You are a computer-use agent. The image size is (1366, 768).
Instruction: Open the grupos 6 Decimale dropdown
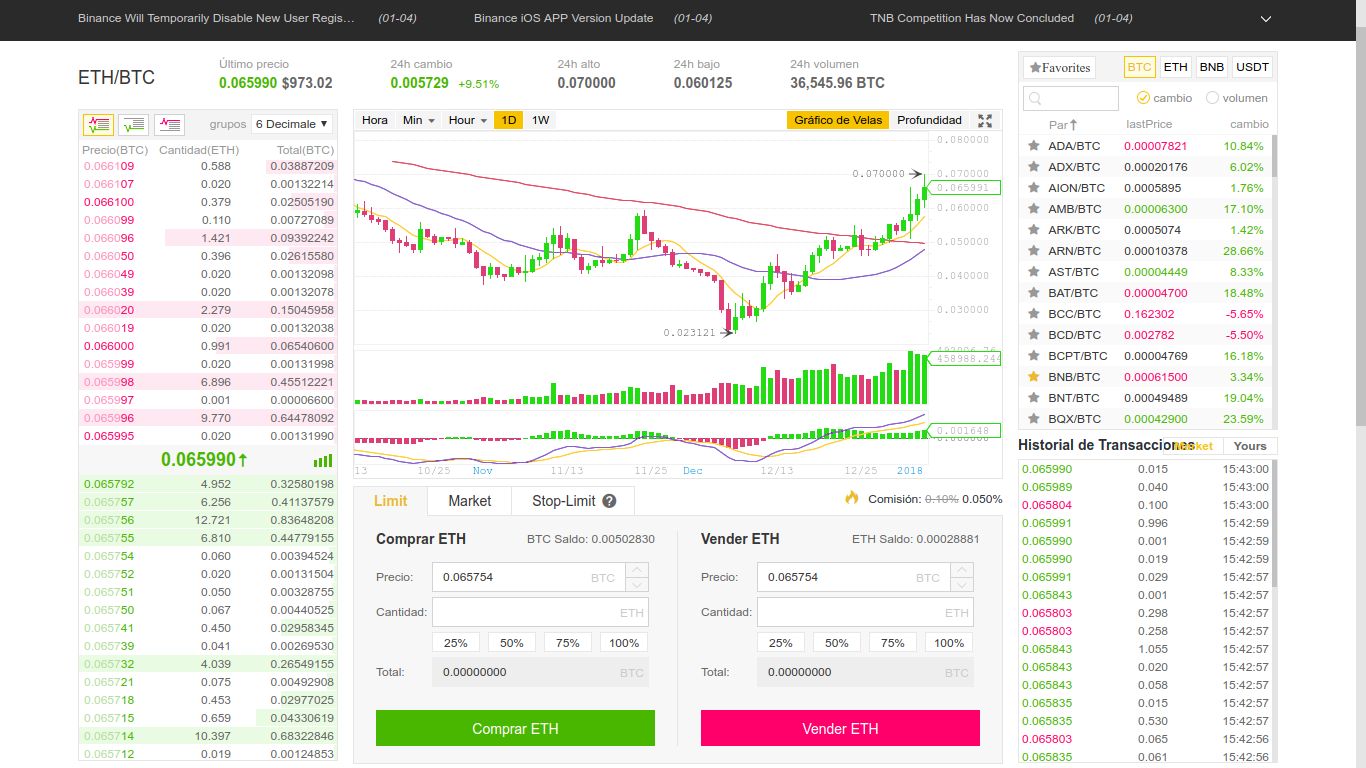[x=291, y=124]
